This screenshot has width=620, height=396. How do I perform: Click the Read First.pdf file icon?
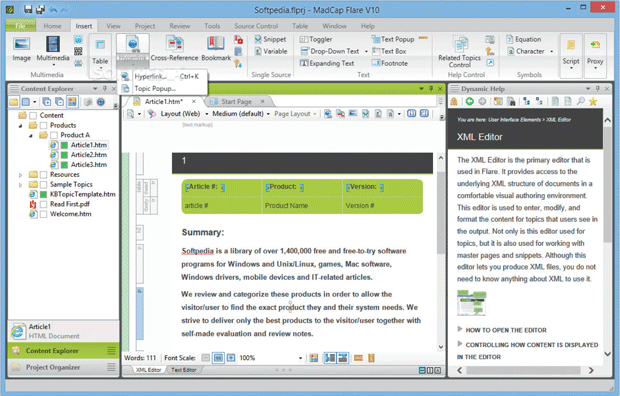tap(33, 204)
